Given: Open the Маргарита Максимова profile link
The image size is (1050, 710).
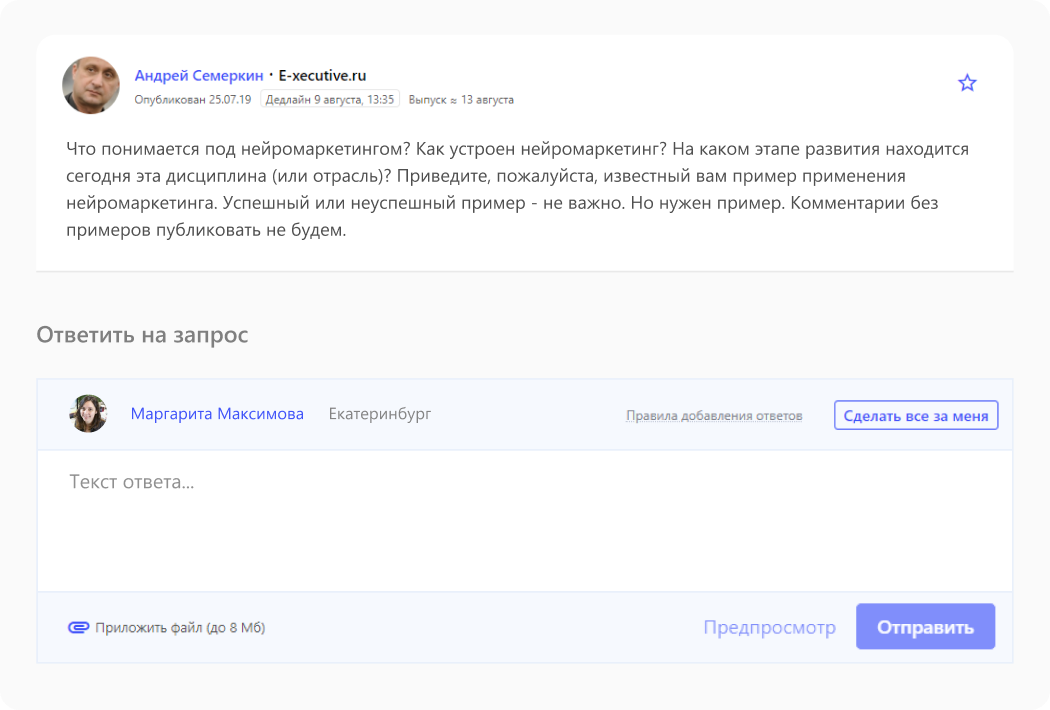Looking at the screenshot, I should coord(217,414).
